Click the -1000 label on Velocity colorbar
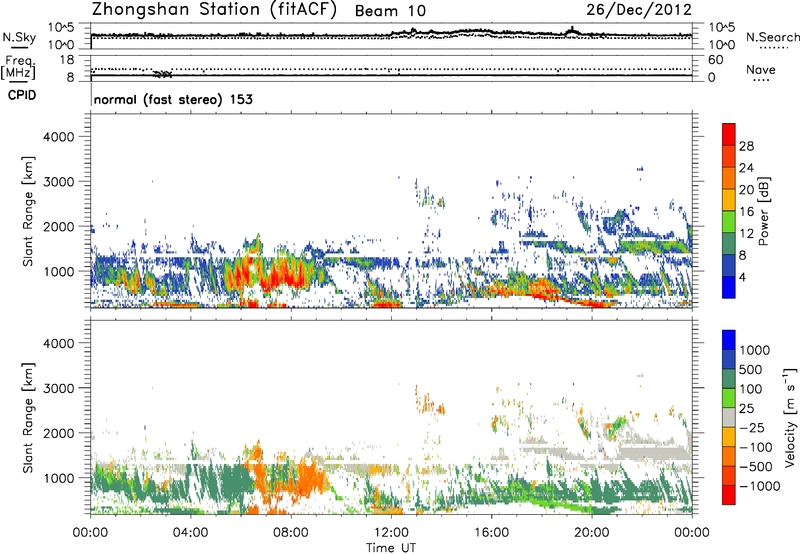This screenshot has height=554, width=800. click(760, 486)
